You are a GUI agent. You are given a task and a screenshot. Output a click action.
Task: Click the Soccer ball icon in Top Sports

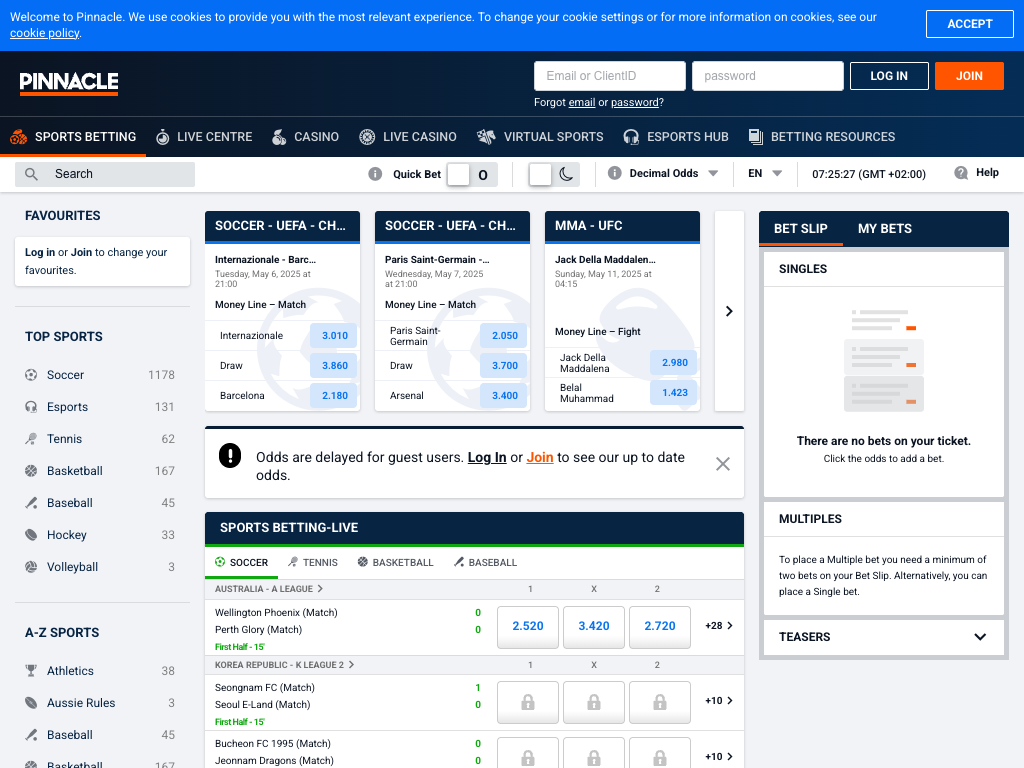pos(31,375)
